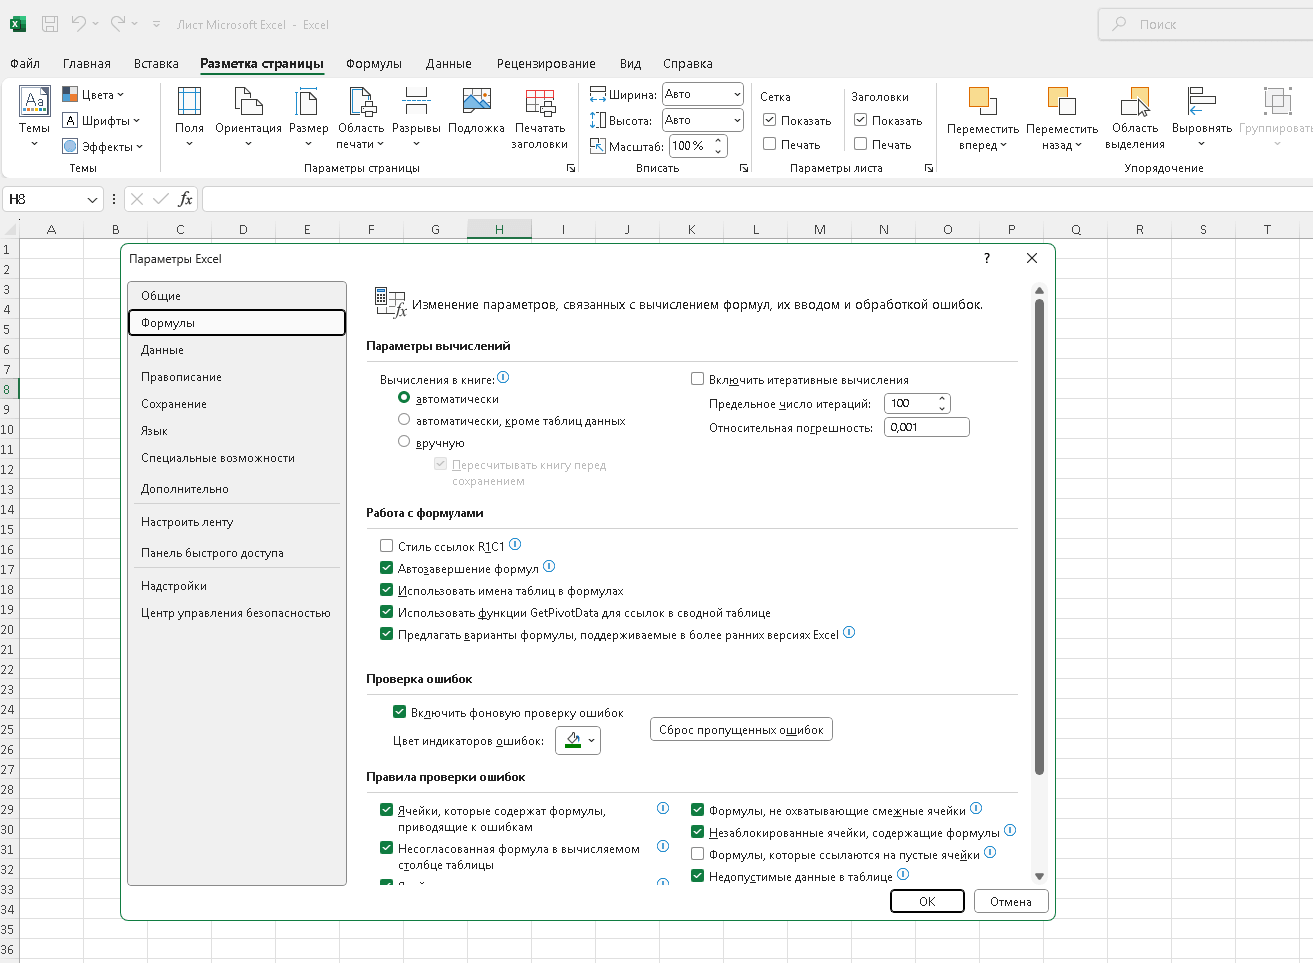Image resolution: width=1313 pixels, height=963 pixels.
Task: Switch to the Data (Данные) ribbon tab
Action: (448, 63)
